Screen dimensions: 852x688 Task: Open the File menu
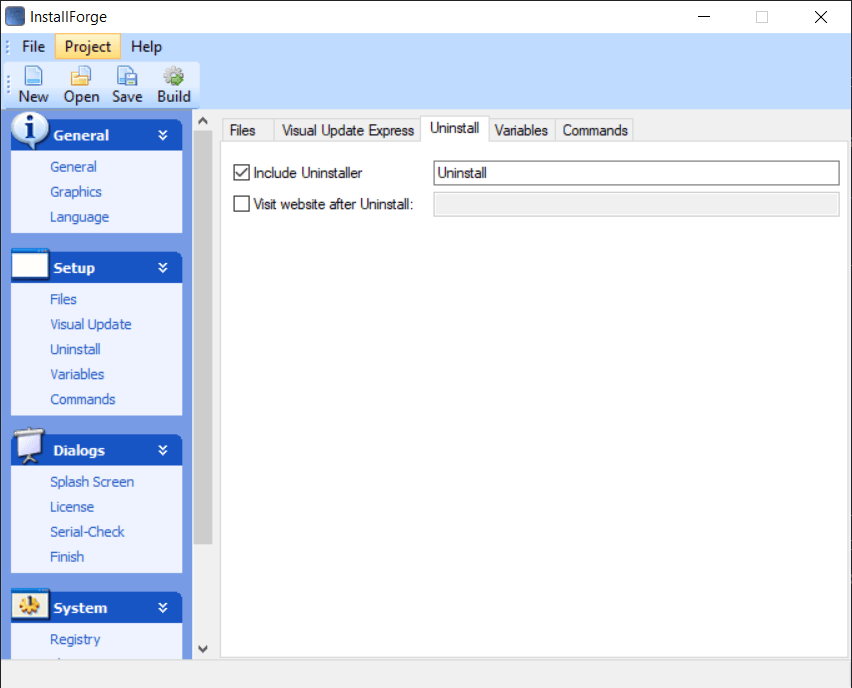pos(33,47)
